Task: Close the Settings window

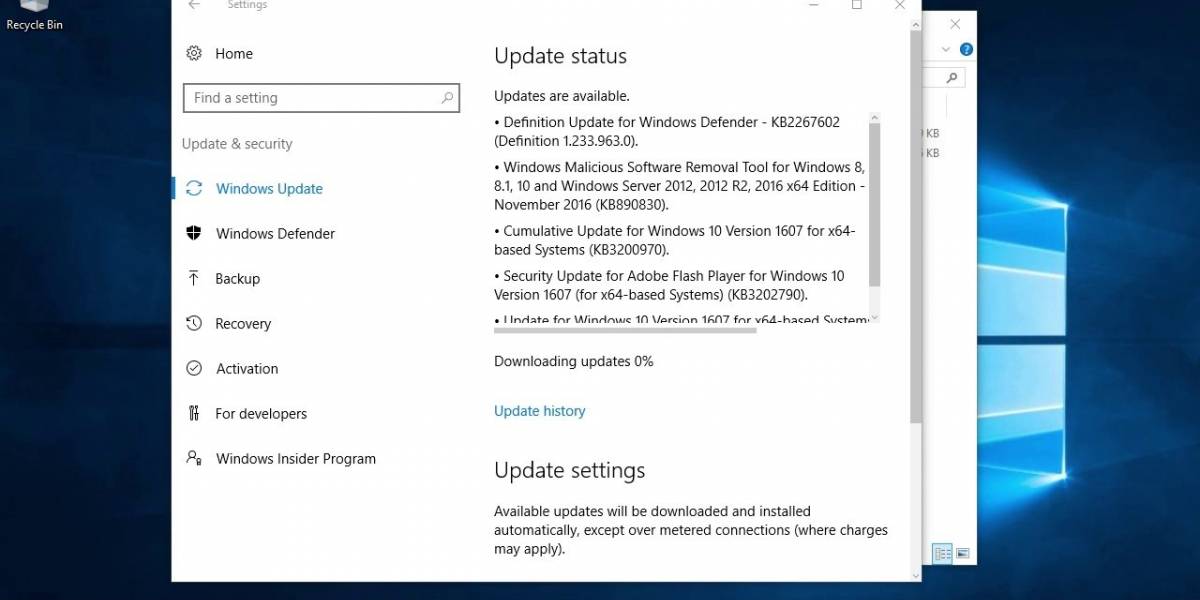Action: tap(901, 5)
